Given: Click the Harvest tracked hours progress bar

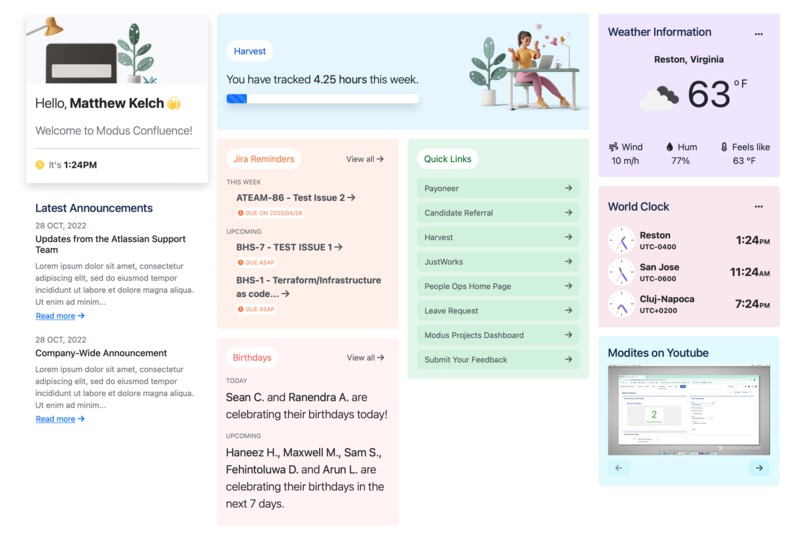Looking at the screenshot, I should point(323,99).
